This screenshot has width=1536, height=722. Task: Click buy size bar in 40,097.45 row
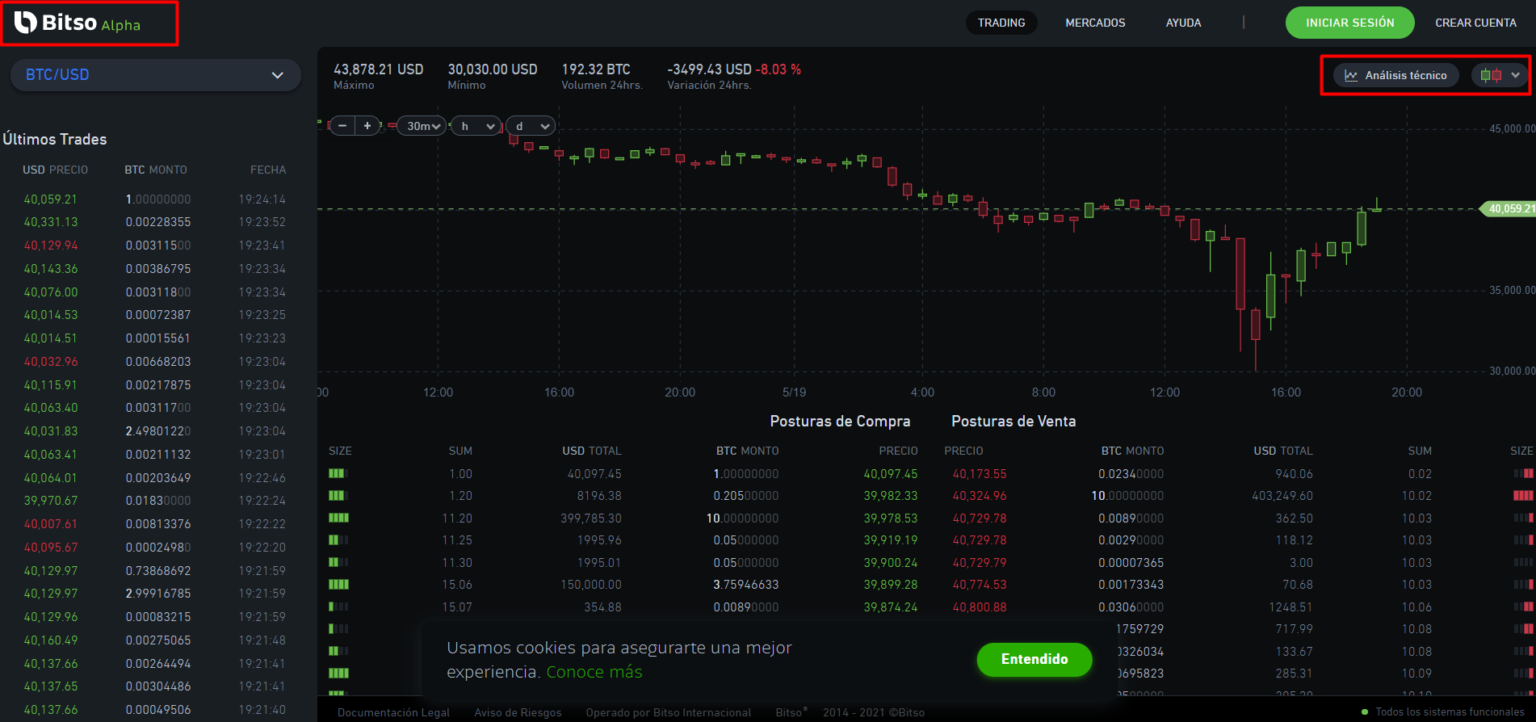click(x=339, y=474)
